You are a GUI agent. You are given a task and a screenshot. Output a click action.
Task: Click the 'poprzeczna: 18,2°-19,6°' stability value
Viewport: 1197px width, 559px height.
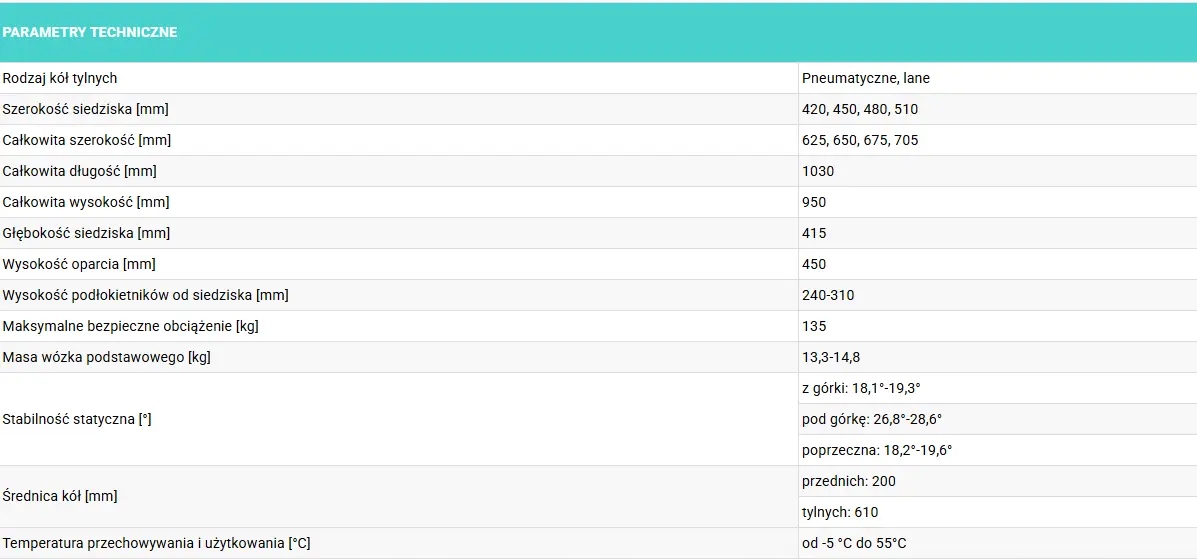[877, 450]
